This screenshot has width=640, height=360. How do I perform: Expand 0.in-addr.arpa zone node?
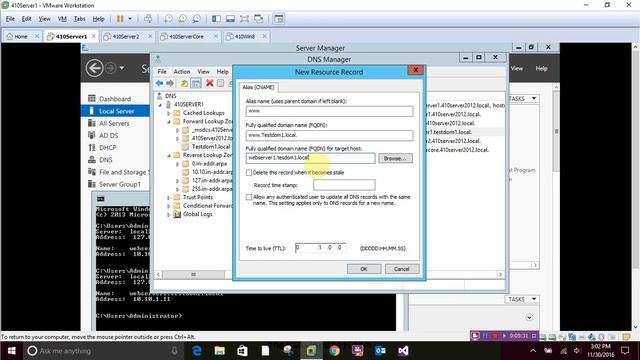click(177, 164)
